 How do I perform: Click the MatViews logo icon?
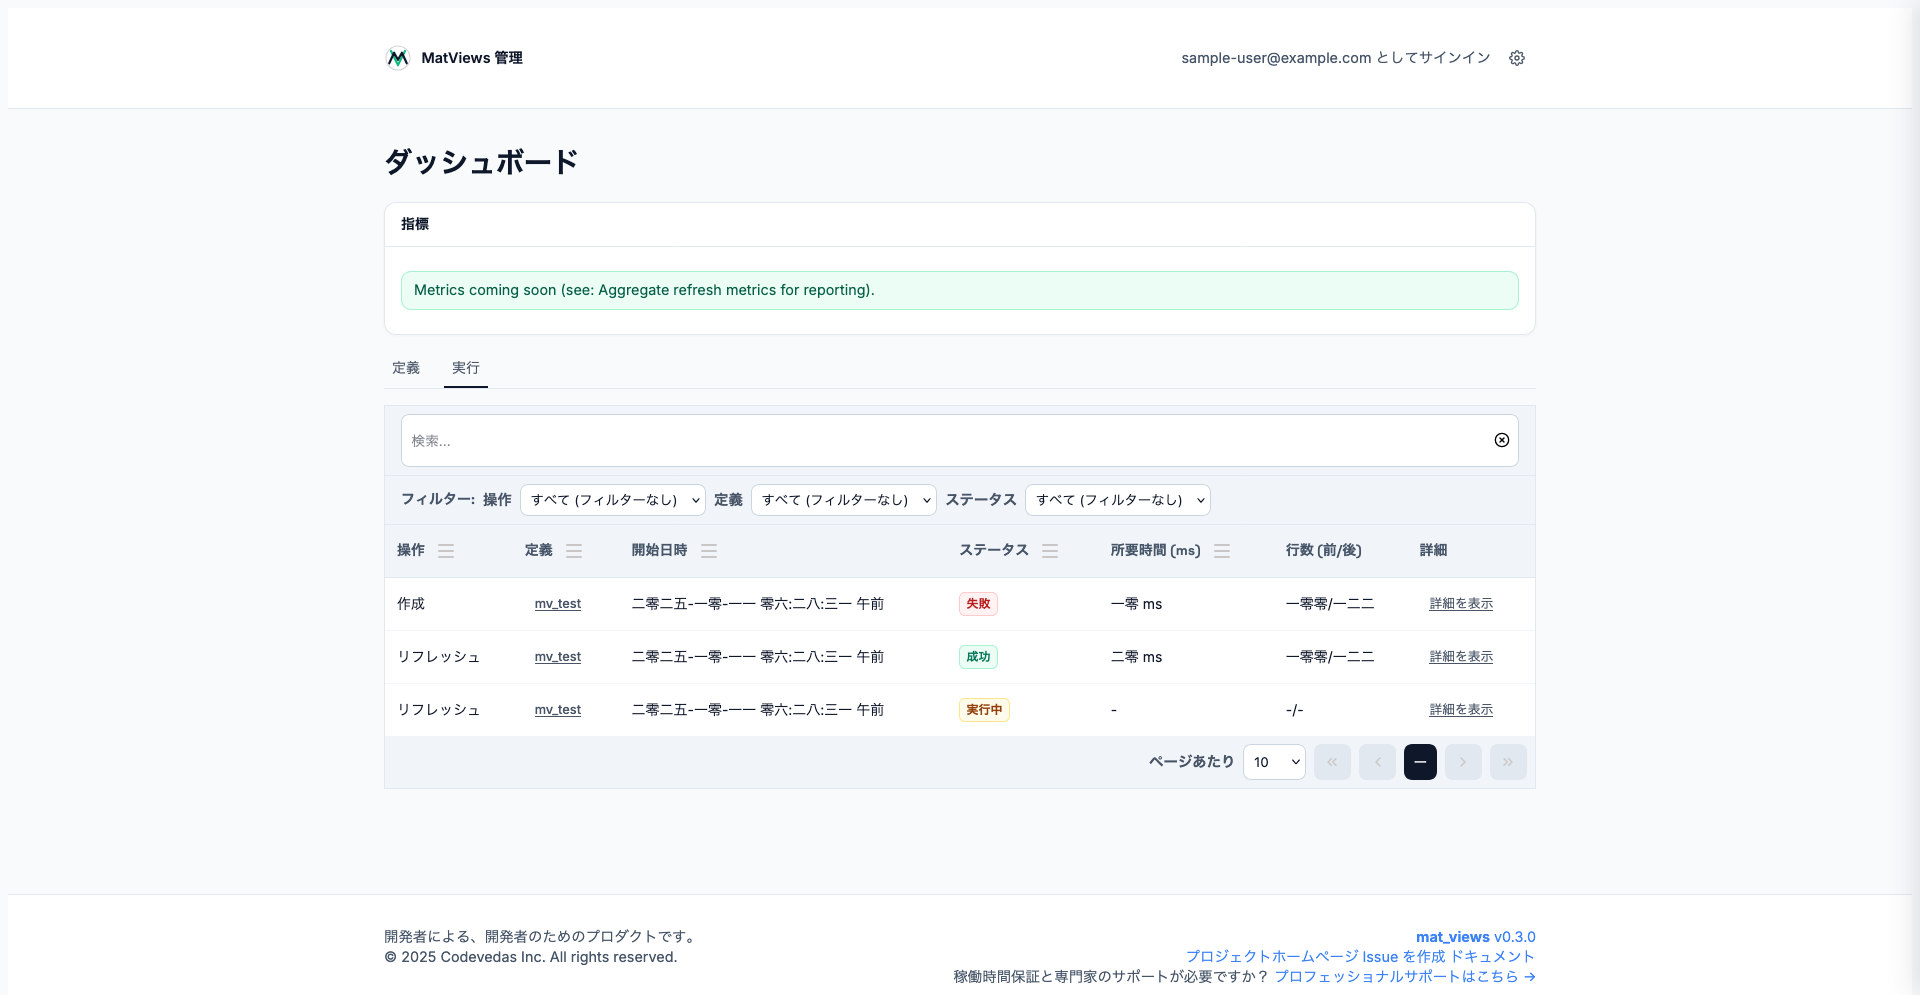398,58
